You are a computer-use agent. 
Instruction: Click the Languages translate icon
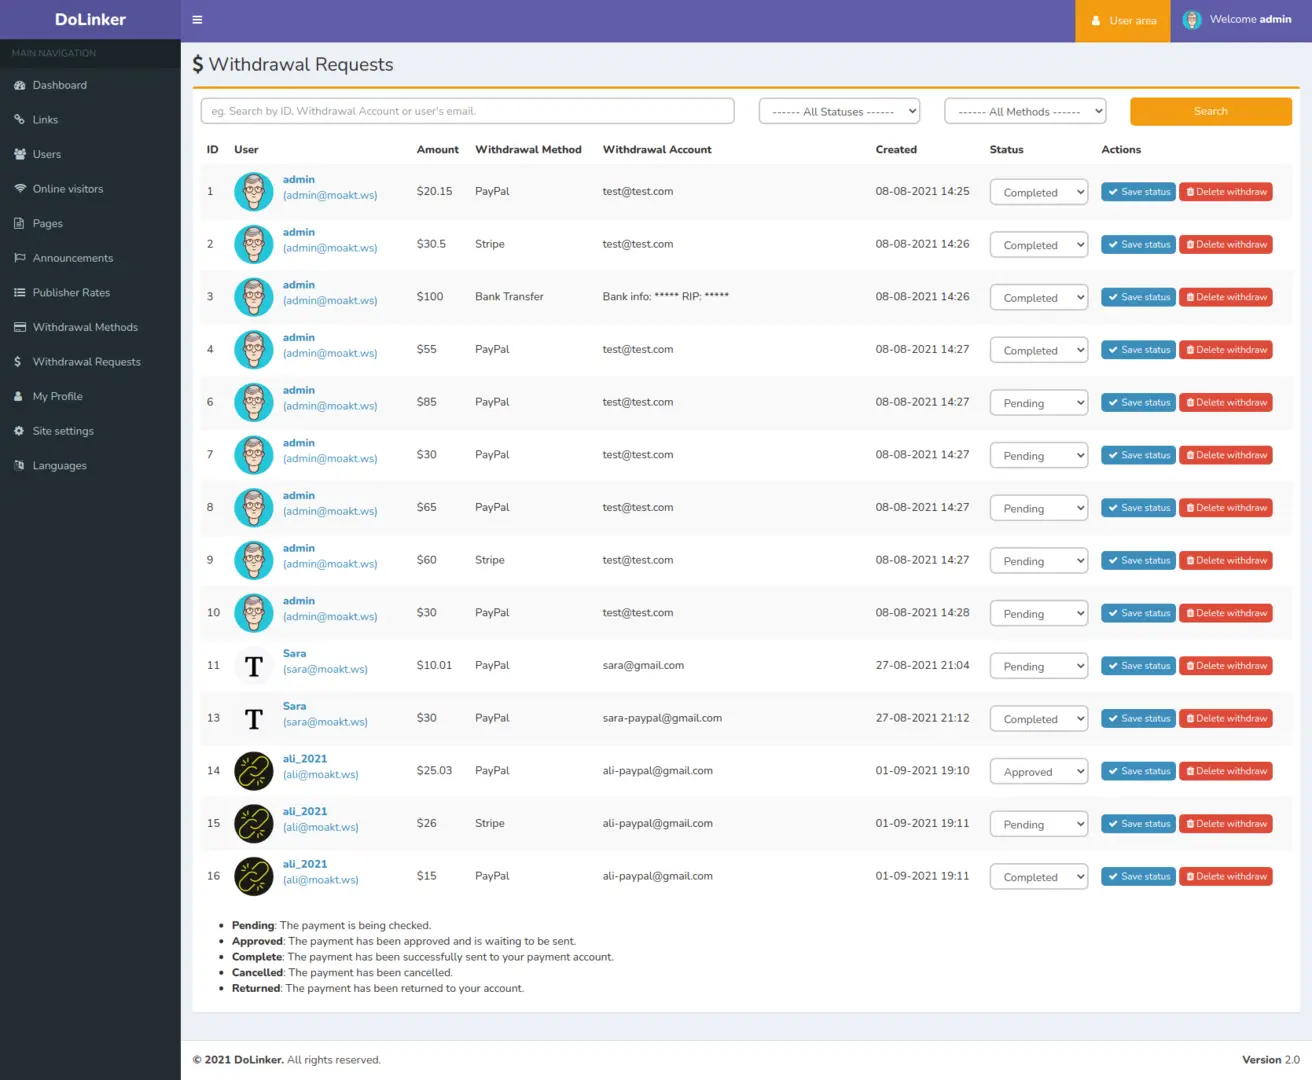tap(19, 466)
